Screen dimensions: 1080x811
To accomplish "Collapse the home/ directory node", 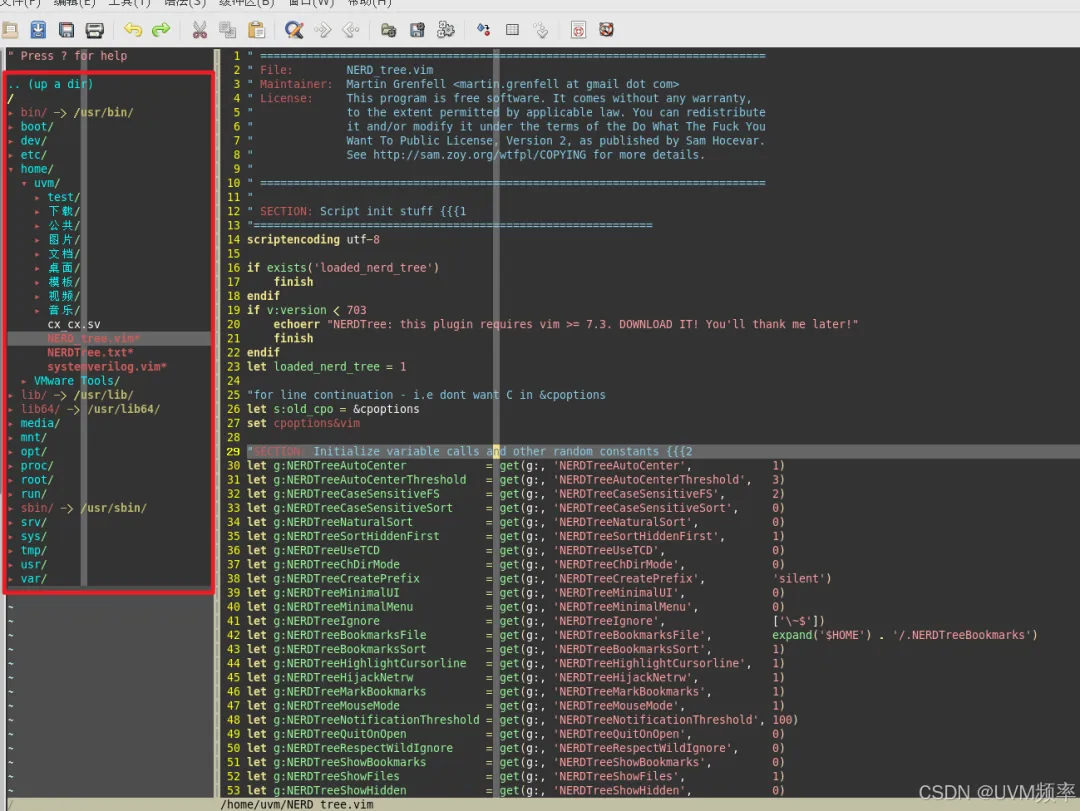I will (36, 169).
